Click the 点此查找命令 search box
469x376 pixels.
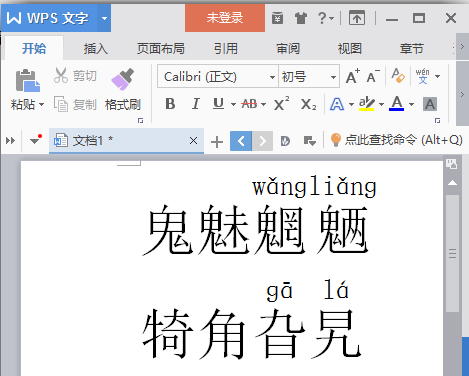[403, 140]
